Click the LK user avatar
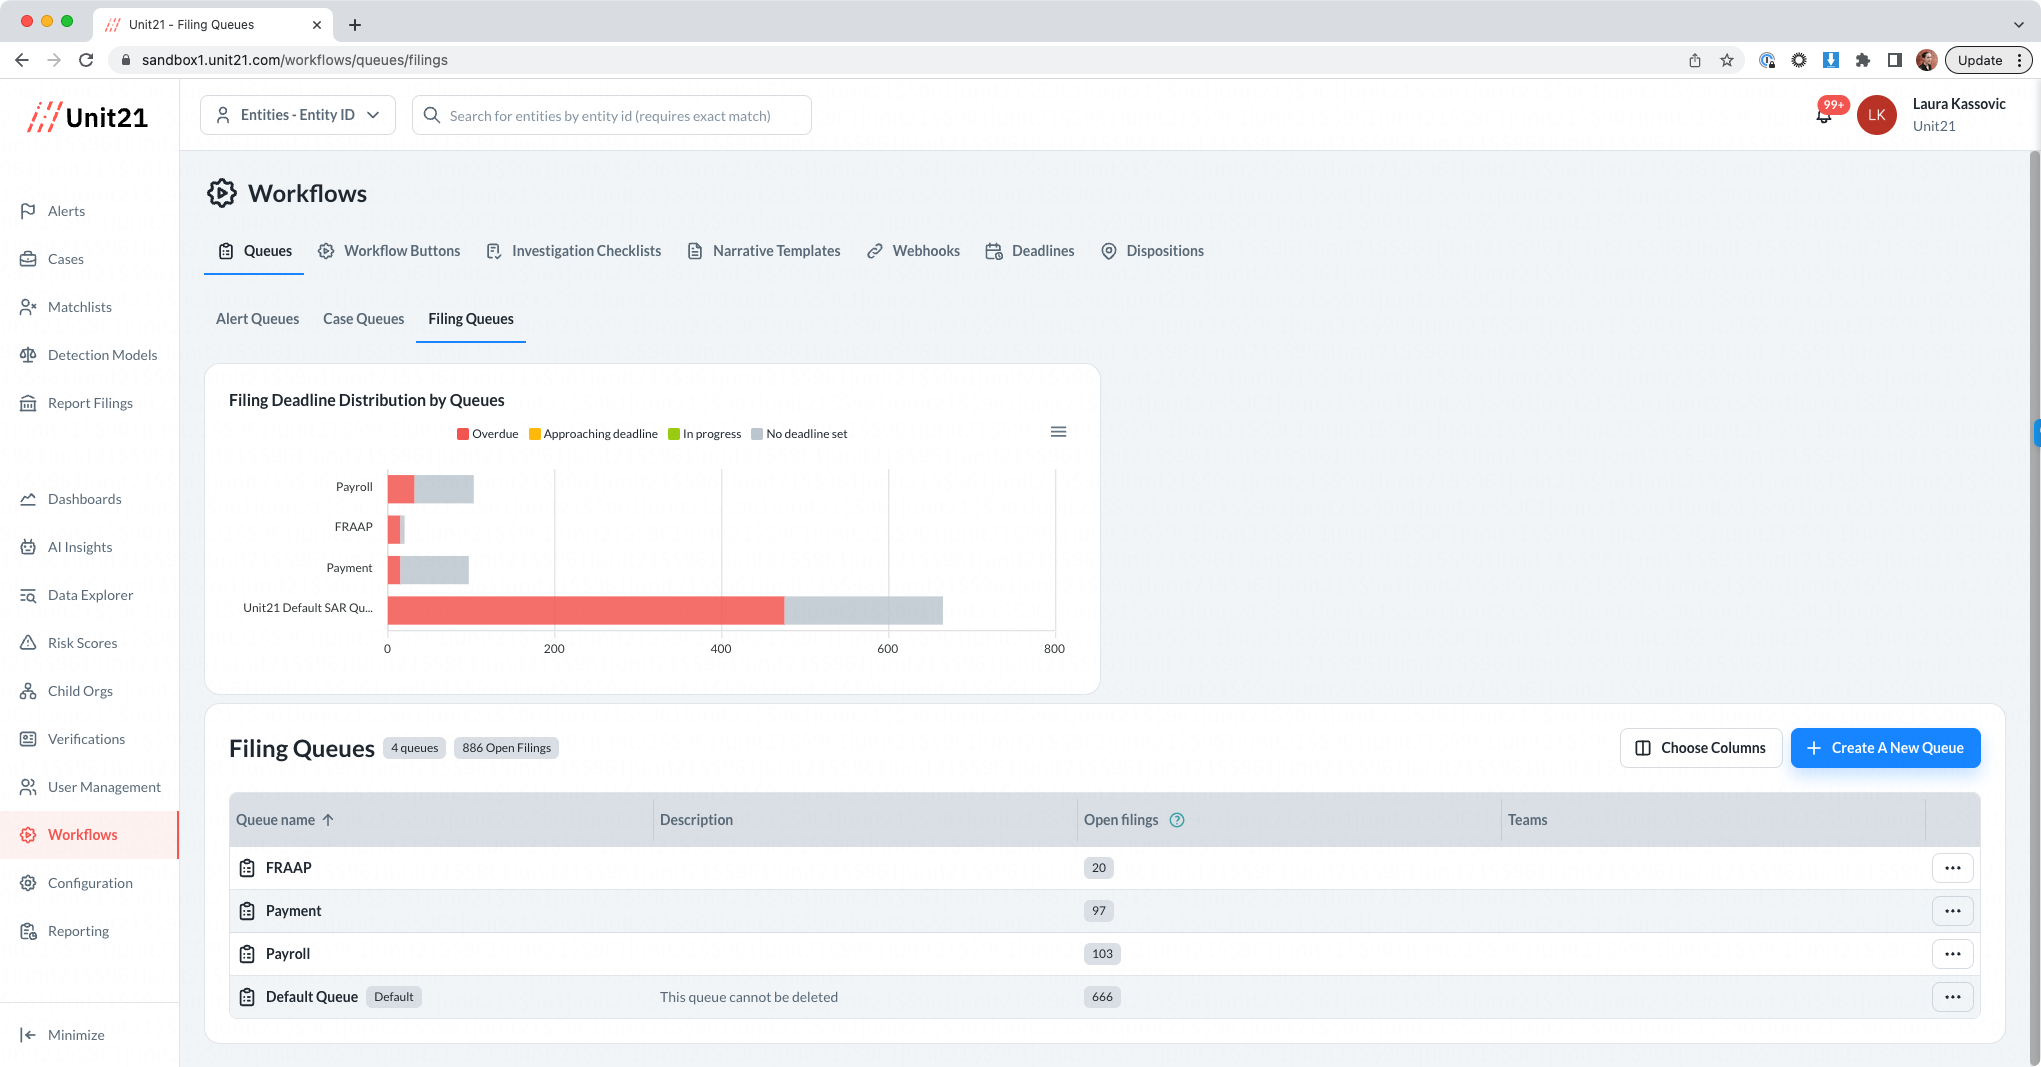Screen dimensions: 2041x1067 (x=1876, y=115)
